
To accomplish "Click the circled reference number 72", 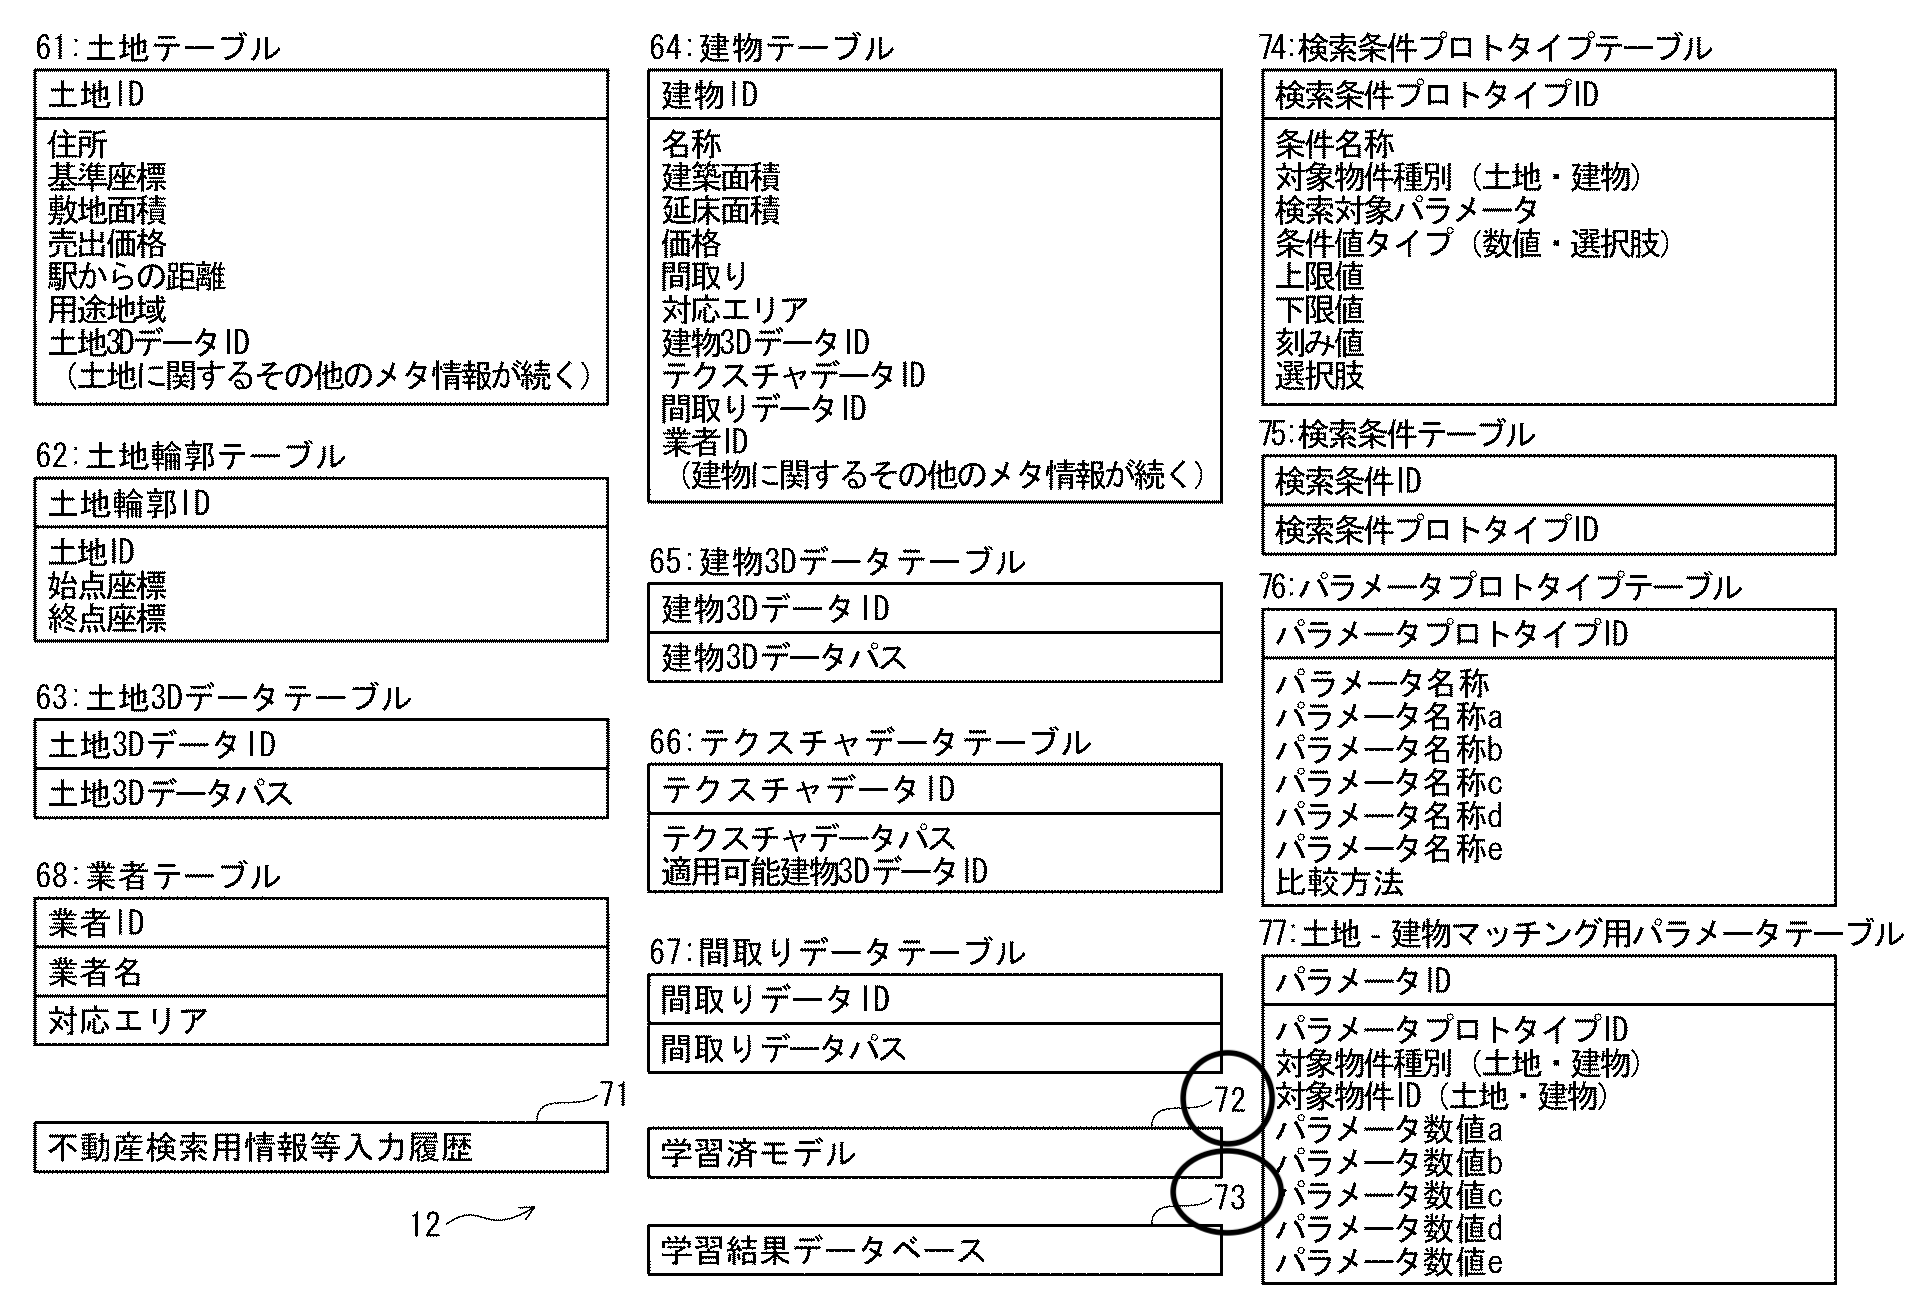I will click(1229, 1100).
